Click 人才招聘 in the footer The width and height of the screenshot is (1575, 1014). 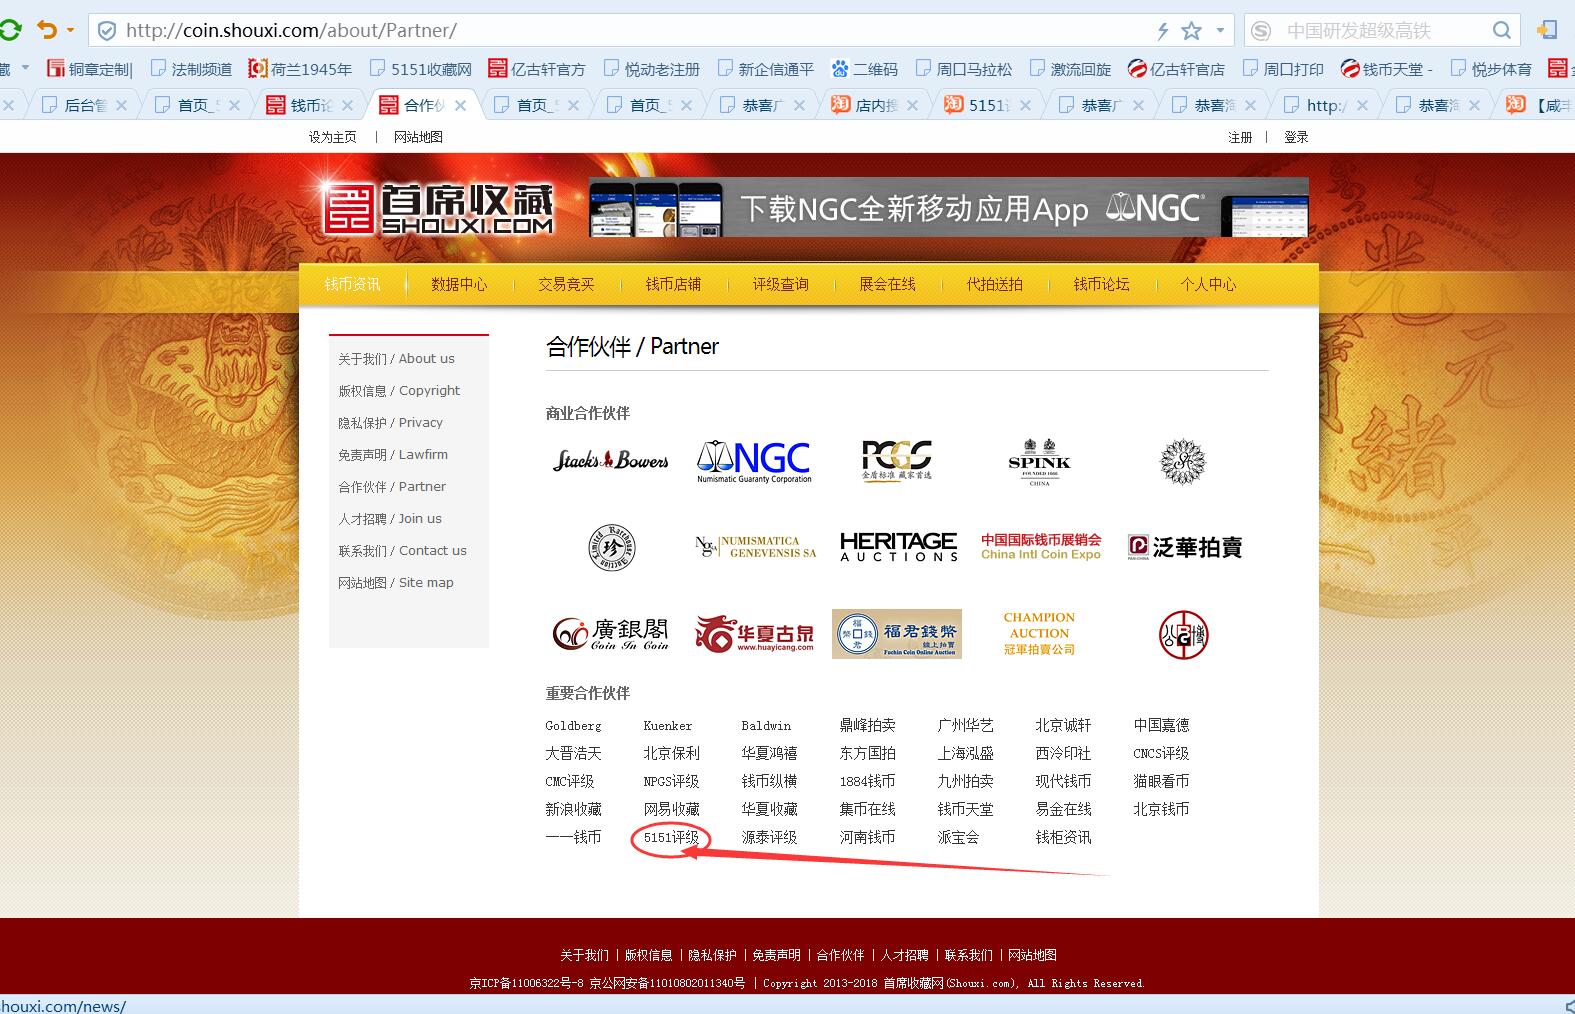(904, 955)
